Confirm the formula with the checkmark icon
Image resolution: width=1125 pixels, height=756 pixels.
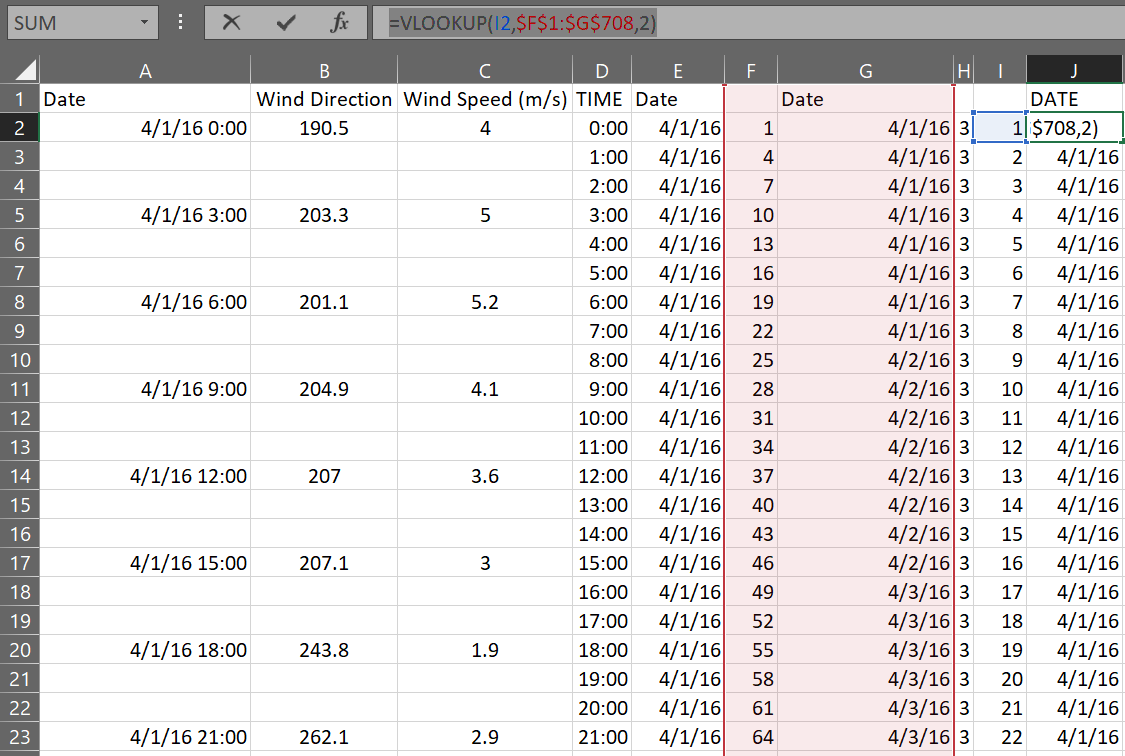(286, 23)
